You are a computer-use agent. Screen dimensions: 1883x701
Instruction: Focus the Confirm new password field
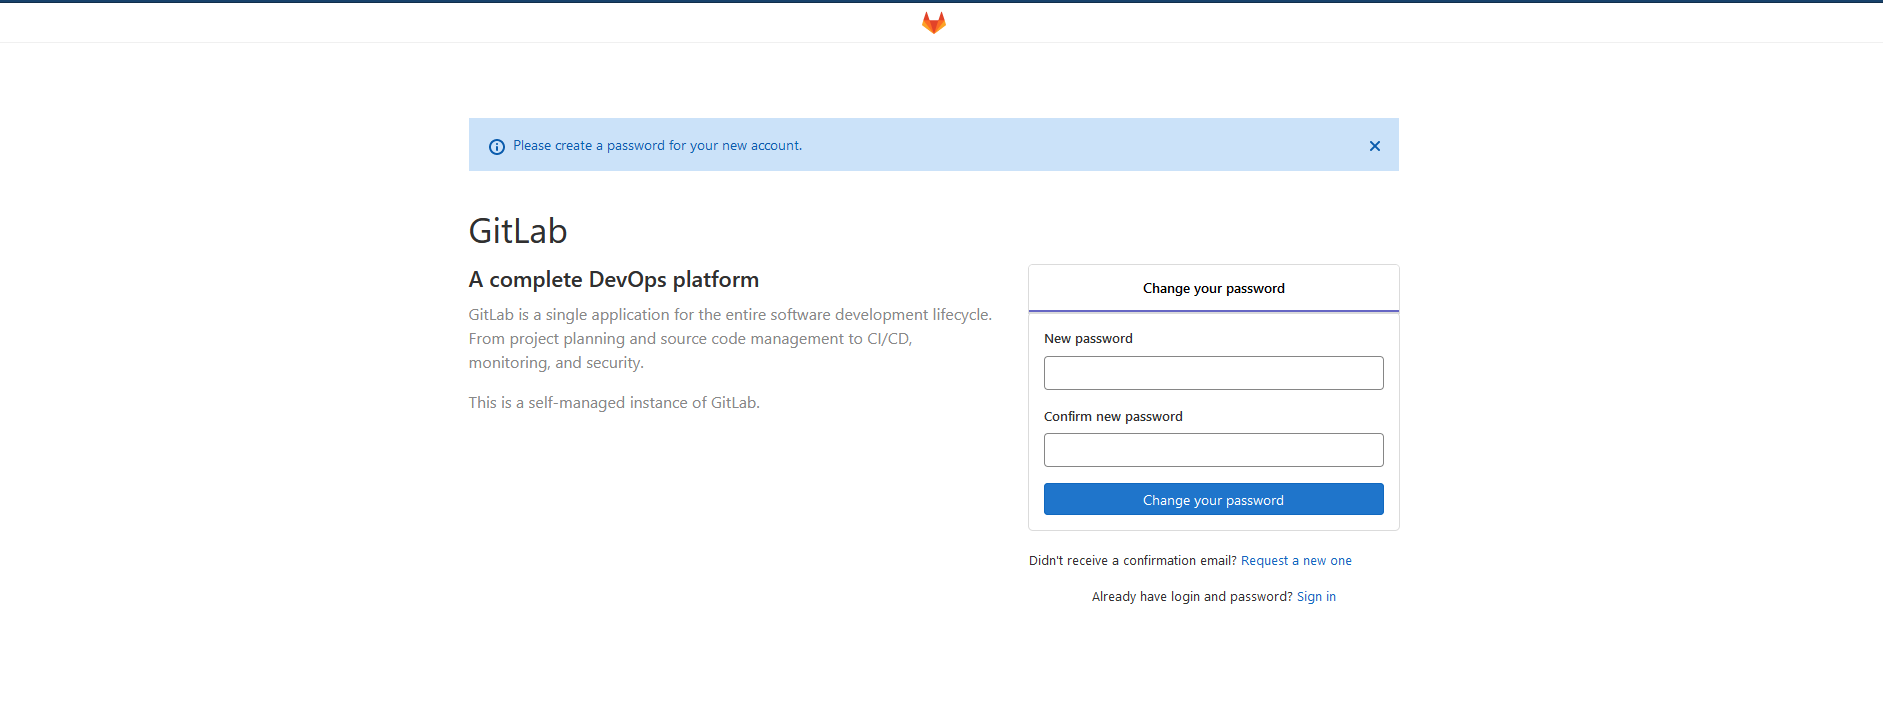coord(1213,450)
